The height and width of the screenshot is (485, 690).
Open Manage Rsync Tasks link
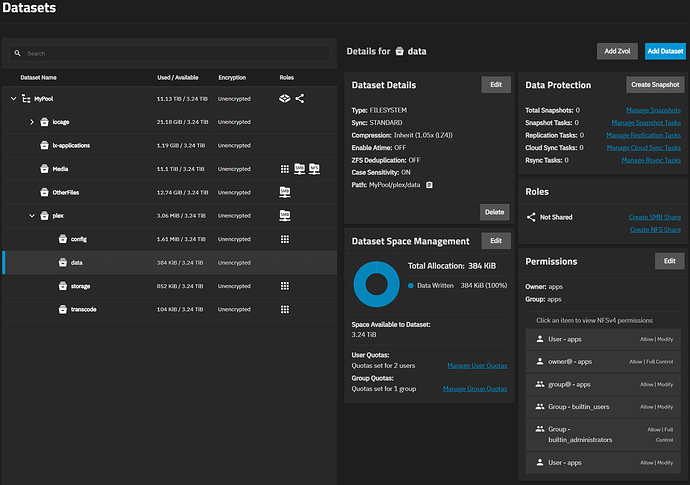click(651, 160)
